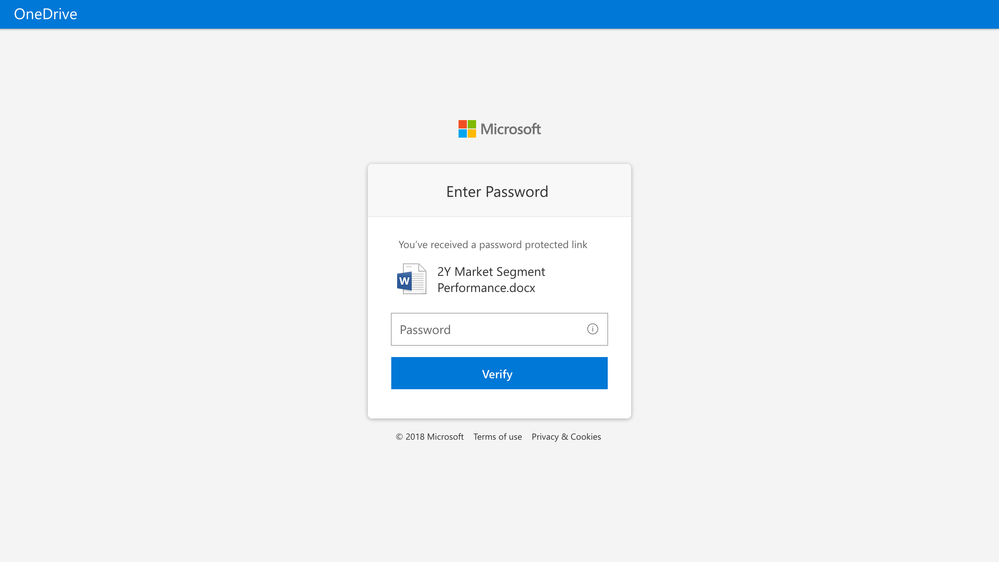Screen dimensions: 999x562
Task: Open the Terms of use link
Action: tap(497, 437)
